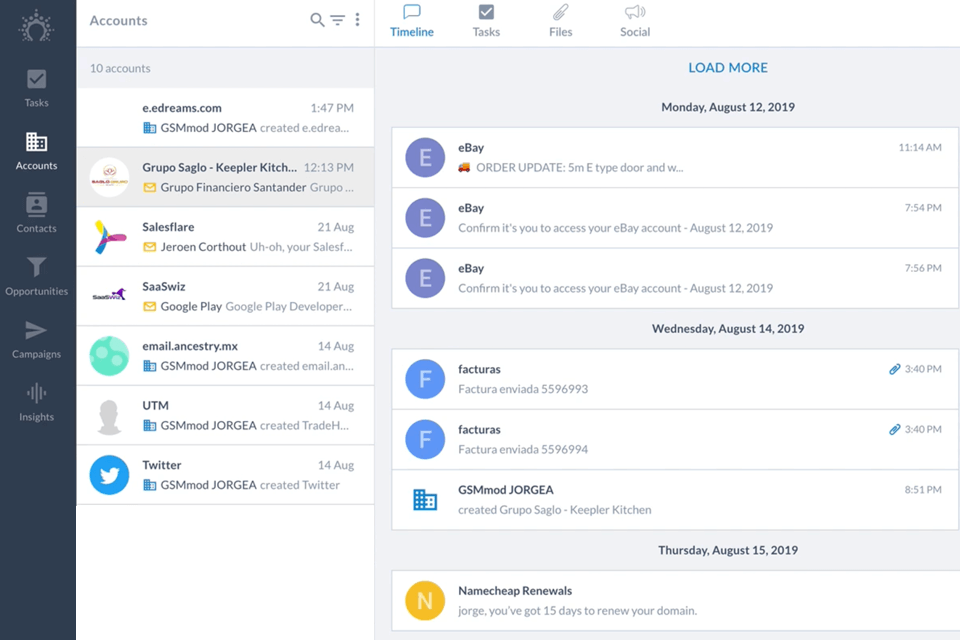Click the Grupo Saglo account logo
960x640 pixels.
(109, 177)
